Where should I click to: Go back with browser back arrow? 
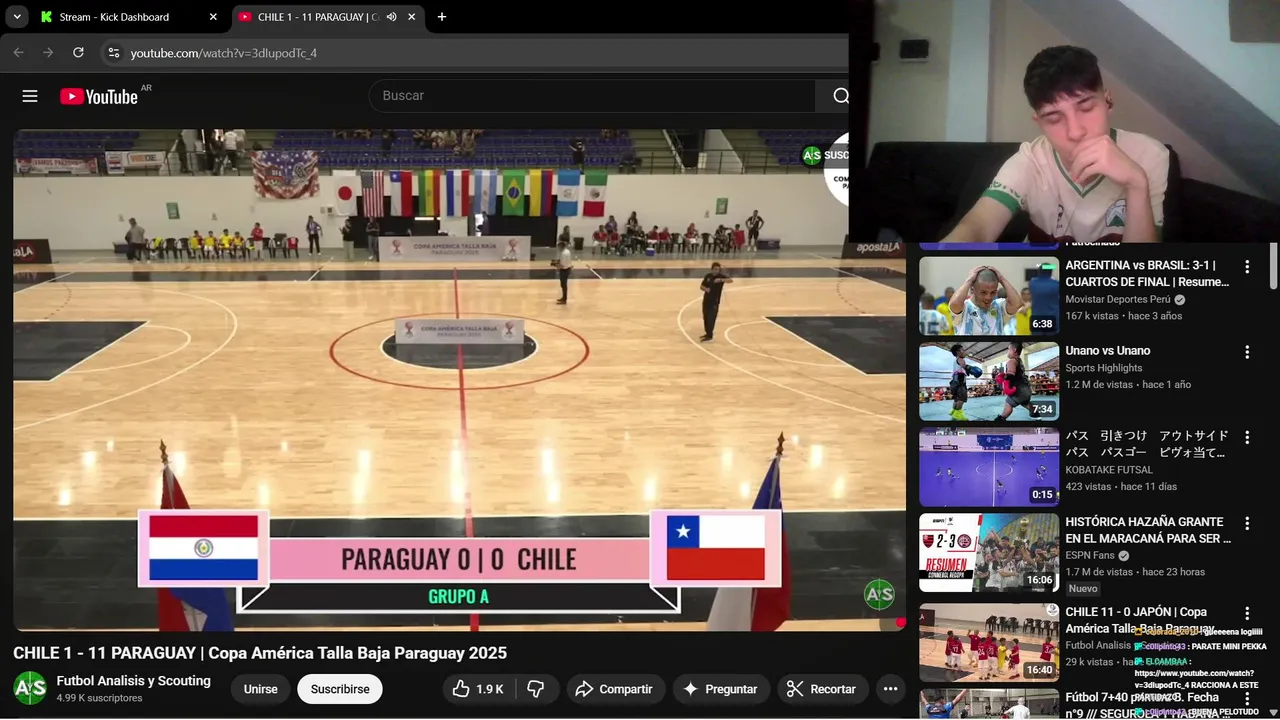(x=19, y=53)
